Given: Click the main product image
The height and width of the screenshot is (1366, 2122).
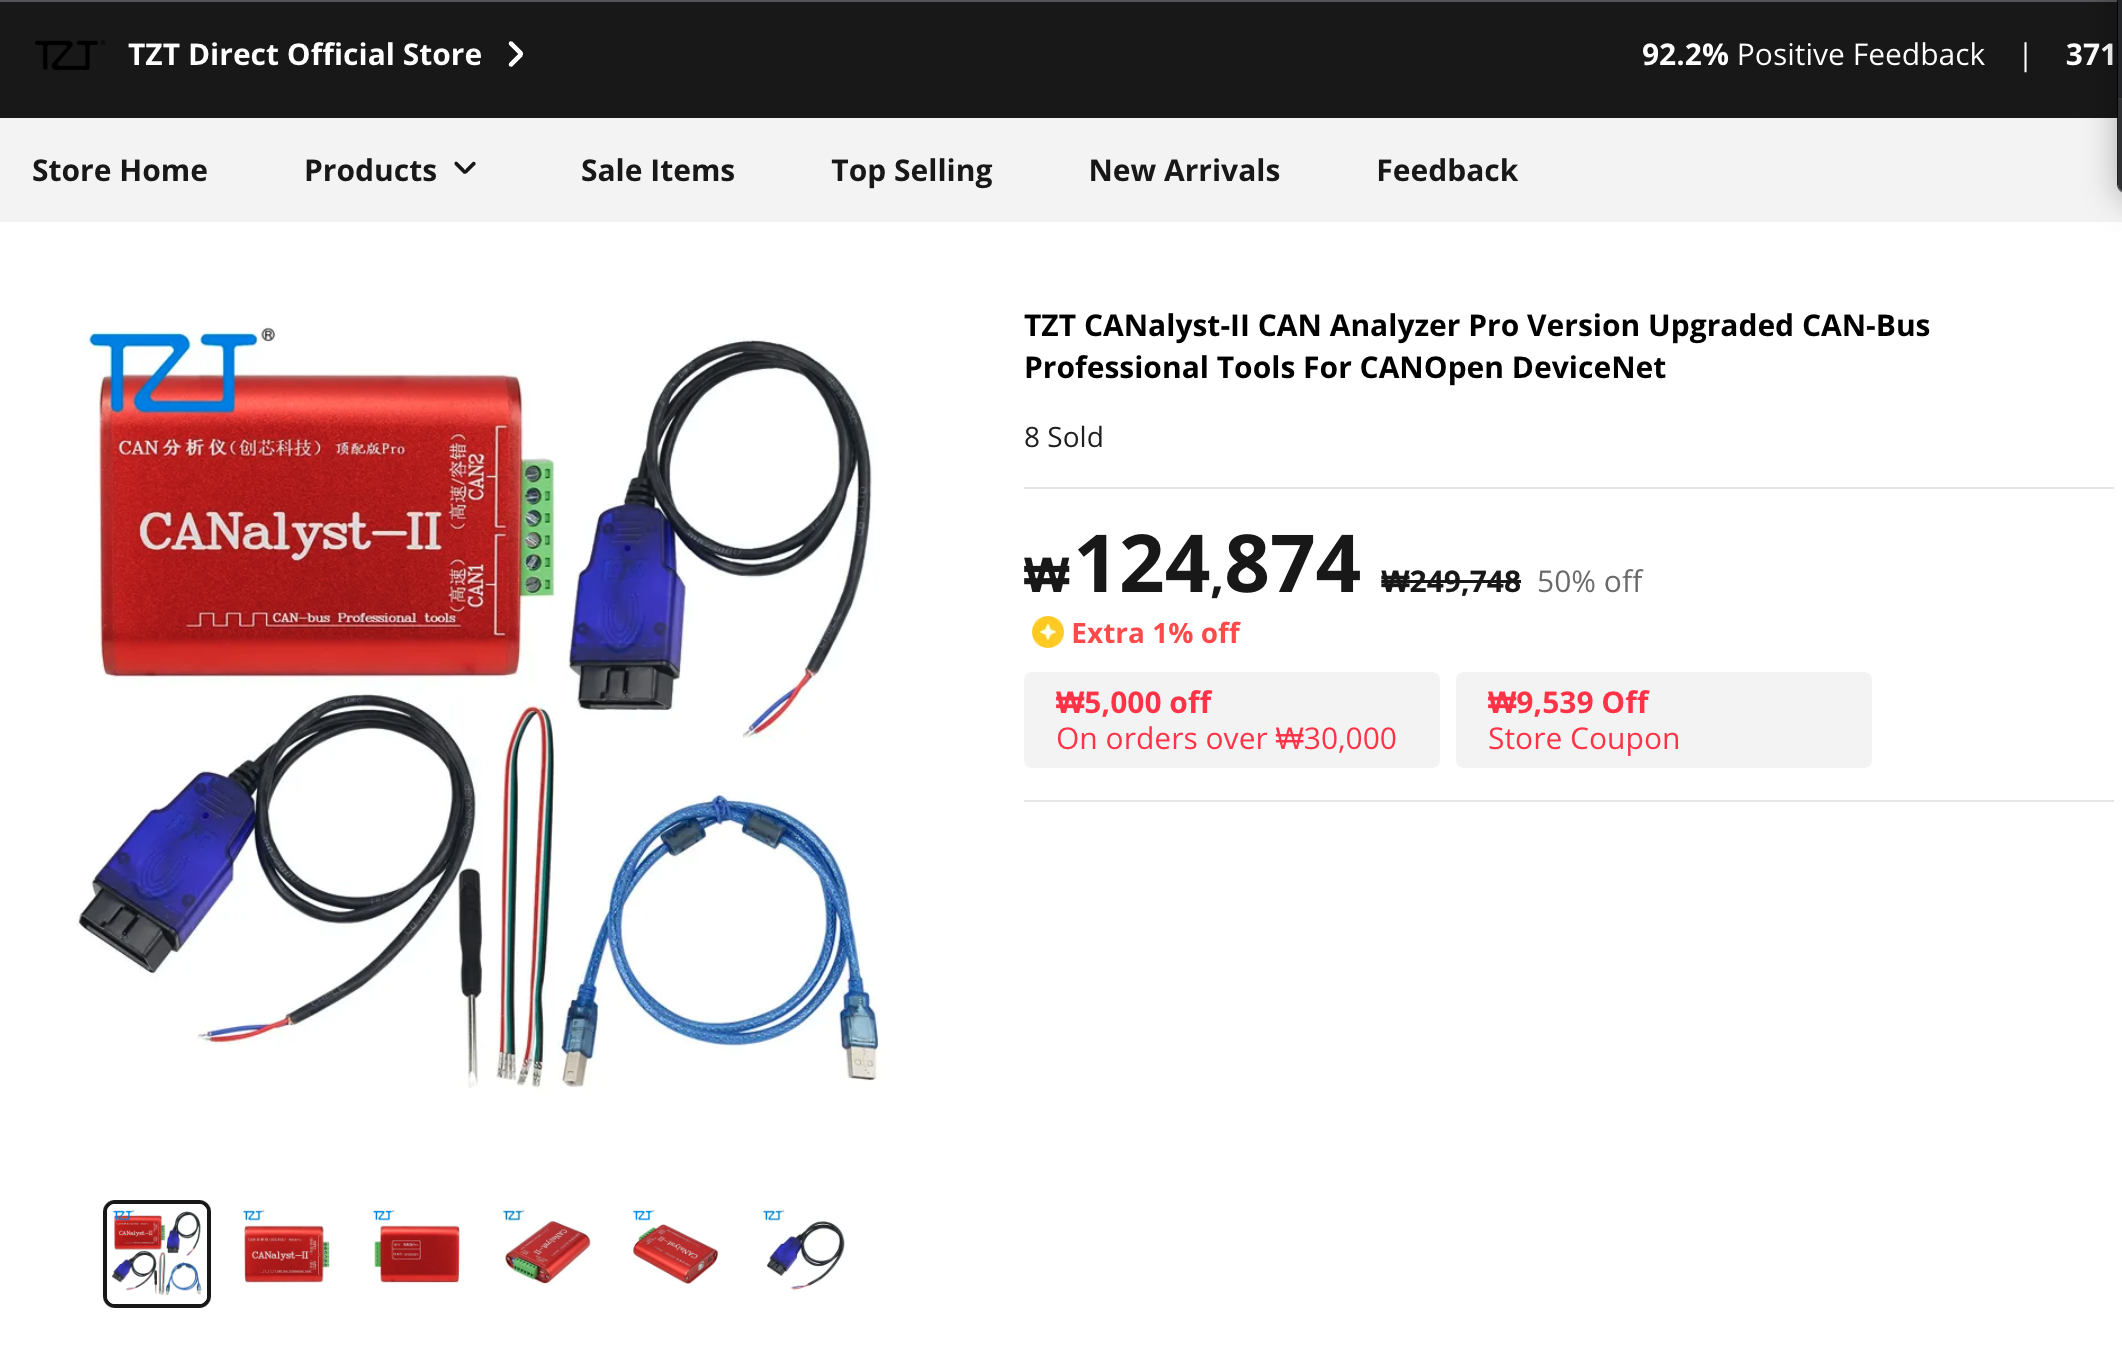Looking at the screenshot, I should point(480,705).
